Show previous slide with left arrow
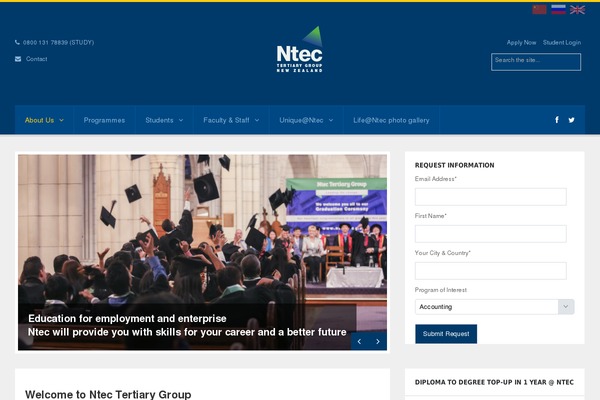 [x=359, y=341]
